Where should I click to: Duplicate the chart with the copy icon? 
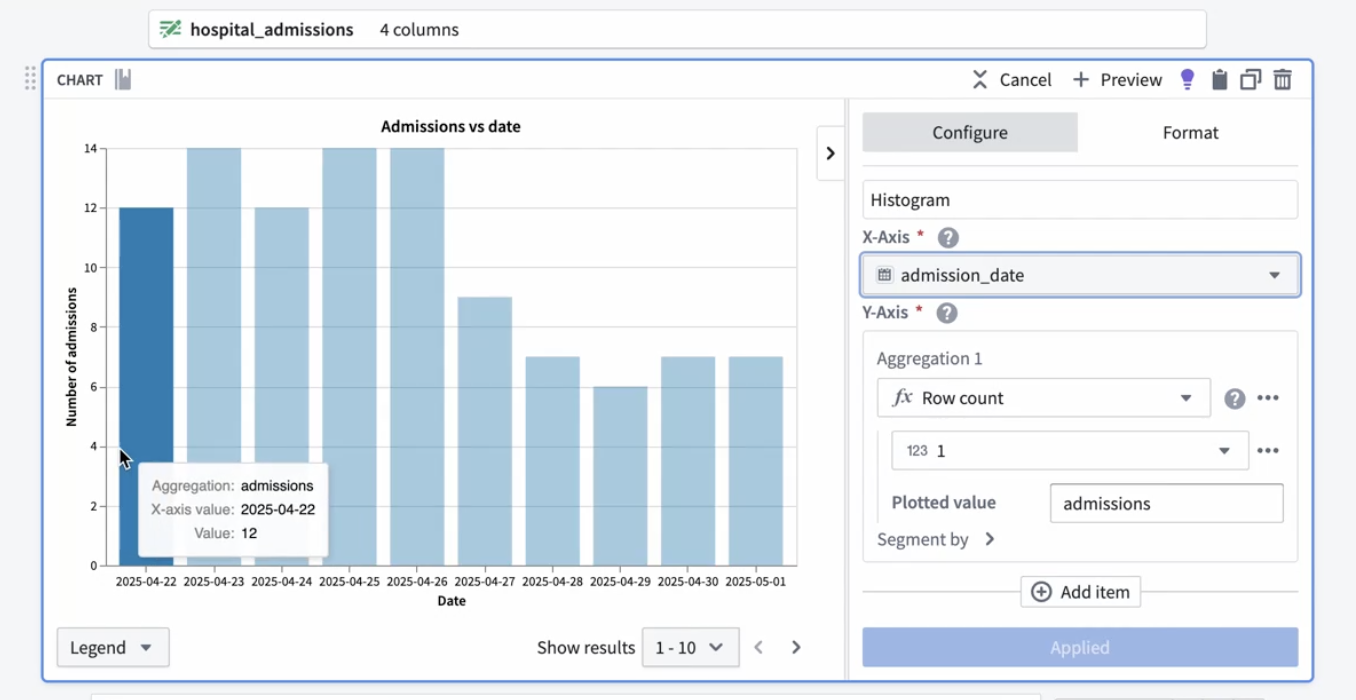(1250, 80)
